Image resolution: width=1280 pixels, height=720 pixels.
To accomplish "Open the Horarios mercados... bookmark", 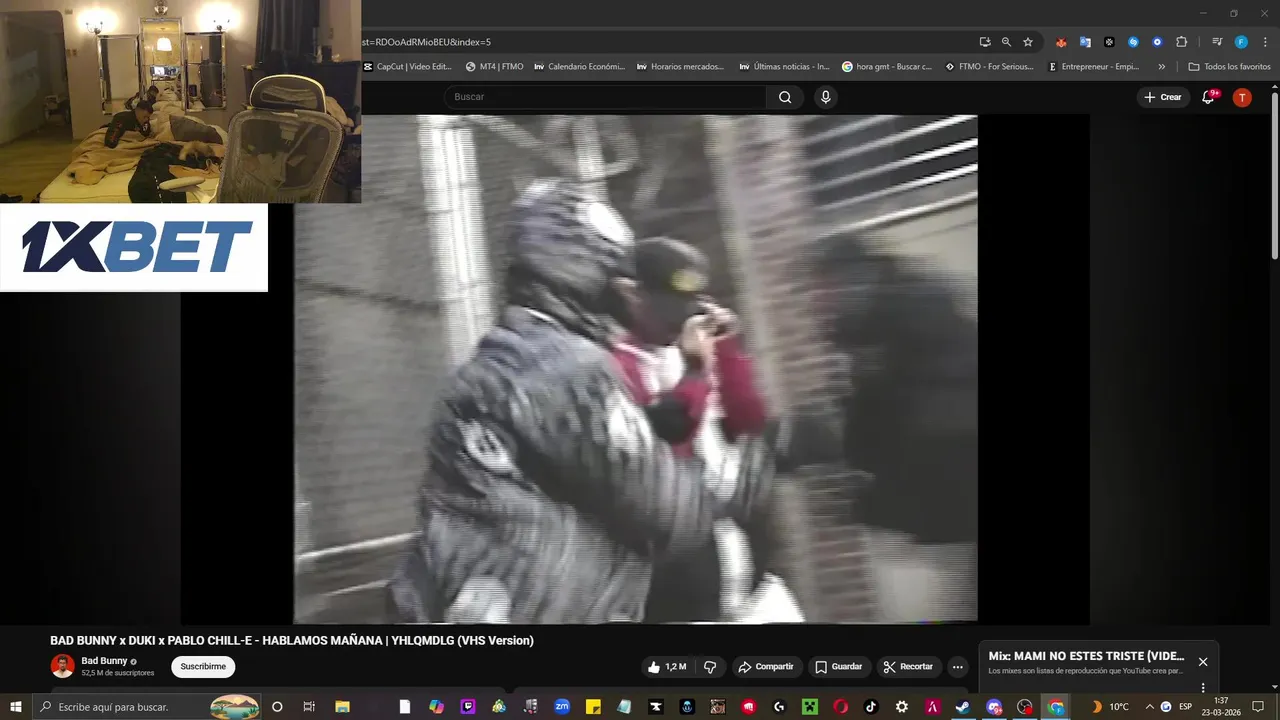I will [680, 67].
